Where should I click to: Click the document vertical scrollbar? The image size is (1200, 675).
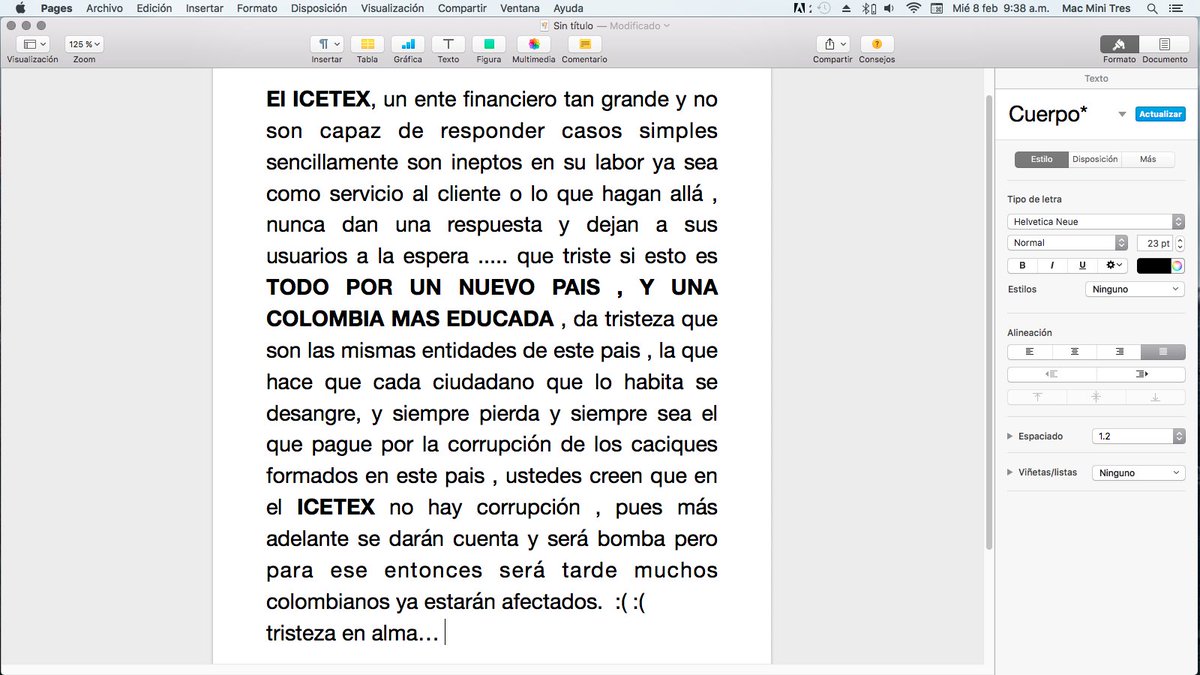pos(989,320)
